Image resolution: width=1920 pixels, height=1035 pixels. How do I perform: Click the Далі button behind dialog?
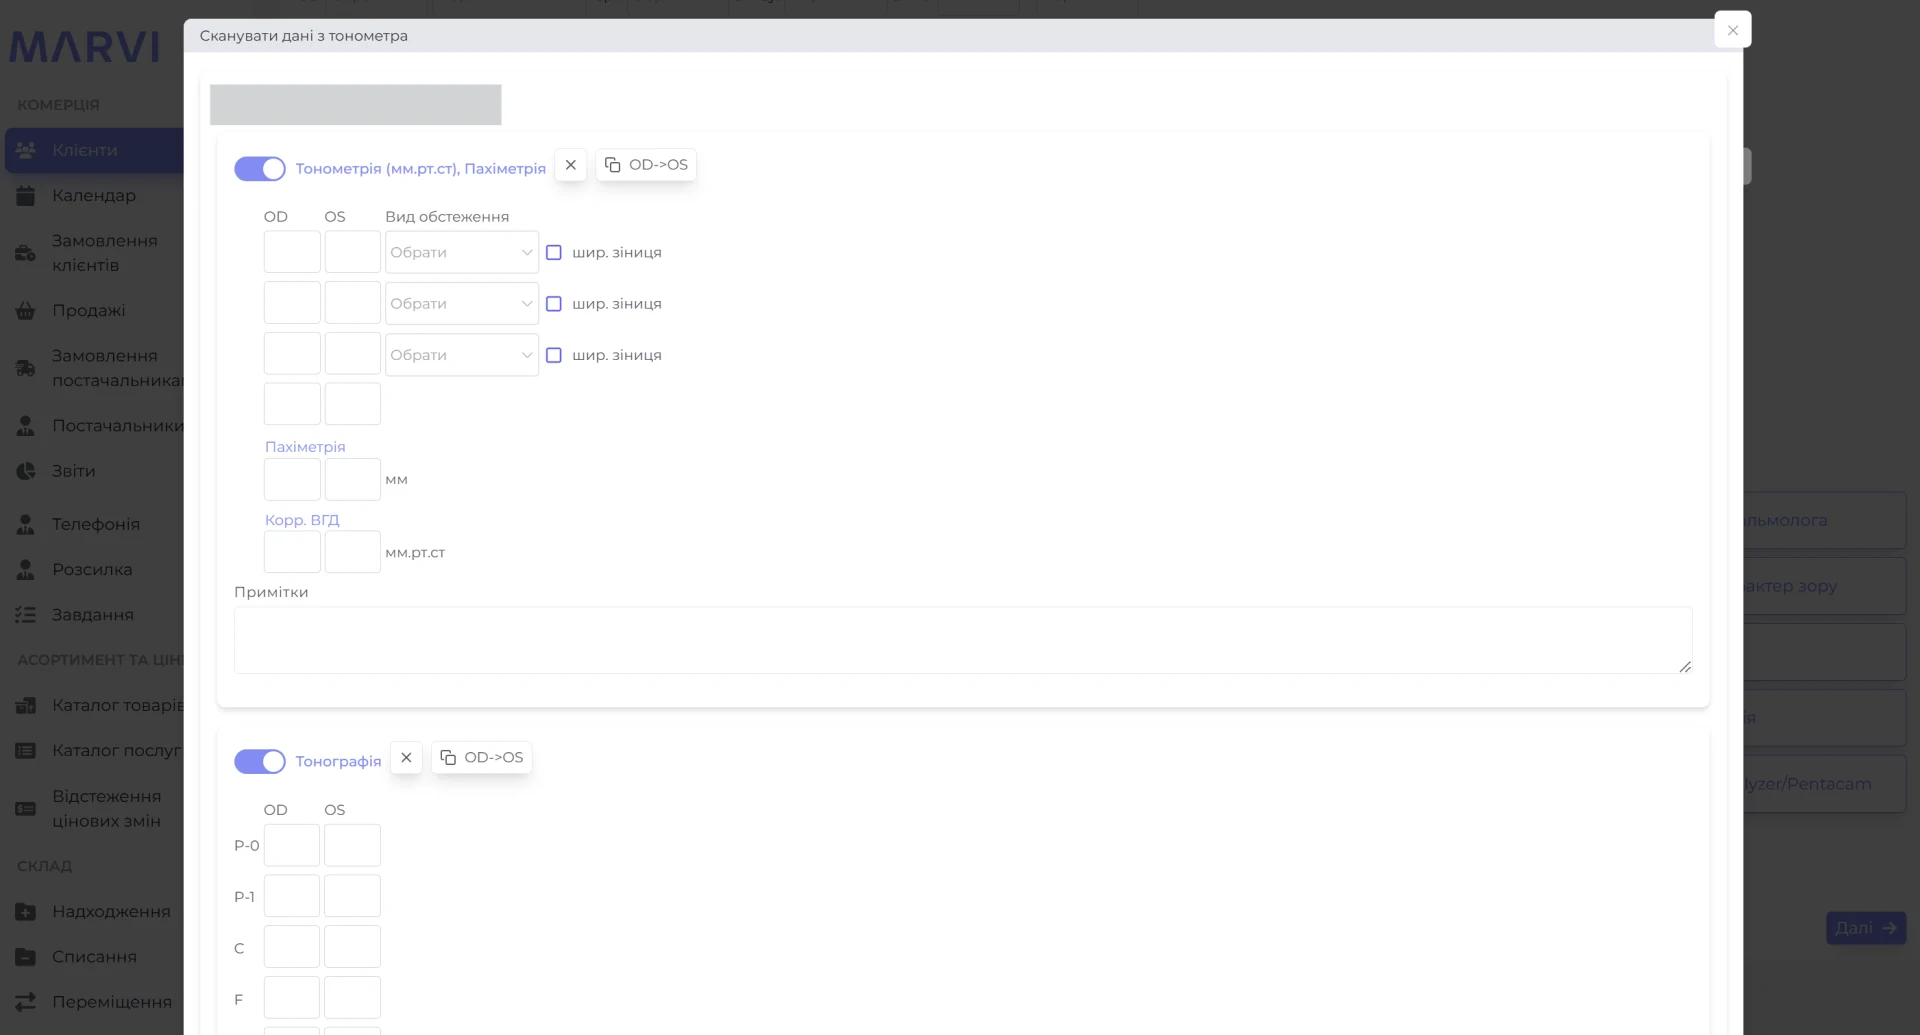click(x=1866, y=928)
